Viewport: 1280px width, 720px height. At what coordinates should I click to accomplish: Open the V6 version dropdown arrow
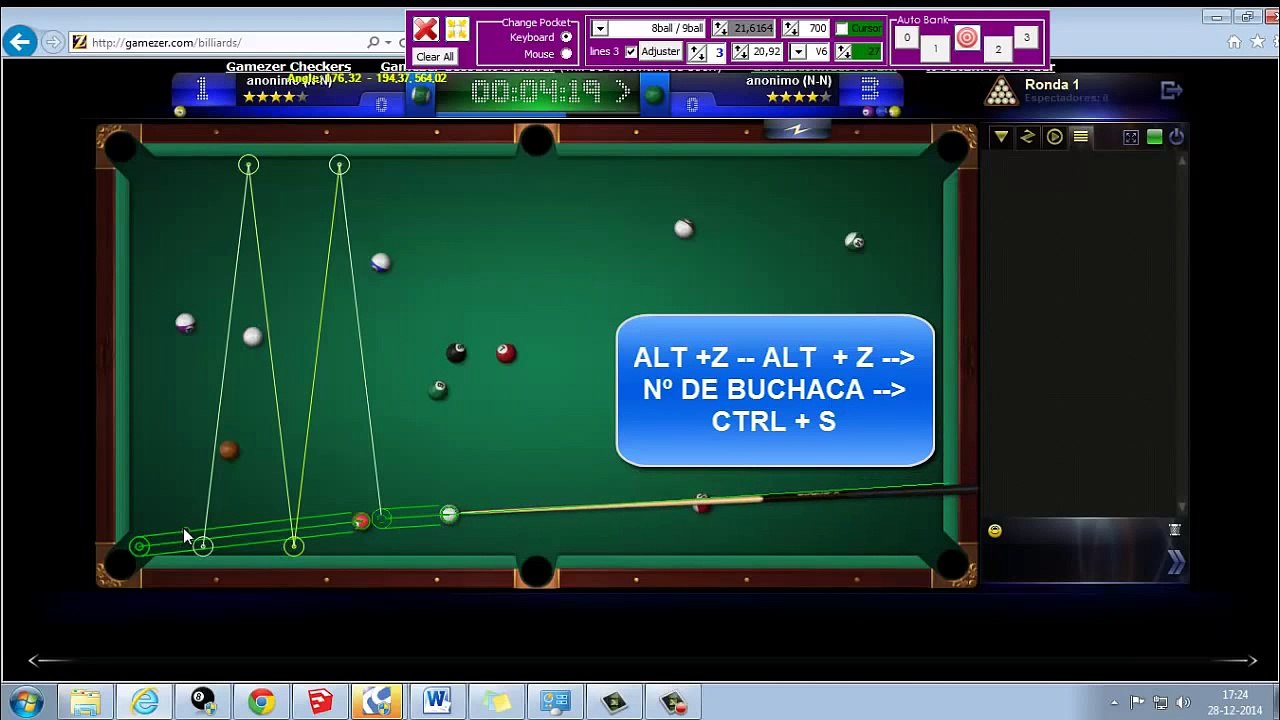[798, 52]
